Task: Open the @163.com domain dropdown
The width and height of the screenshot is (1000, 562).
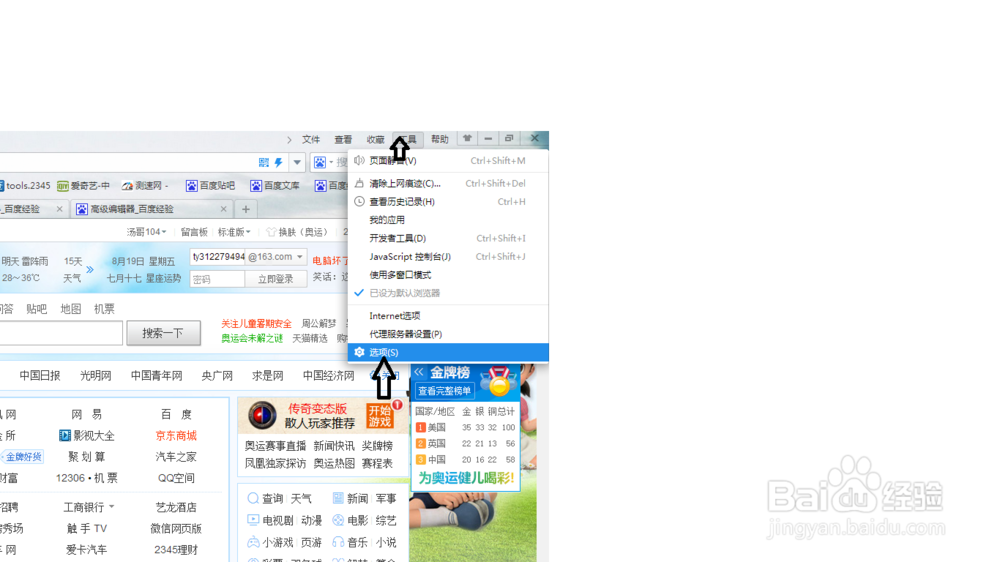Action: pyautogui.click(x=276, y=256)
